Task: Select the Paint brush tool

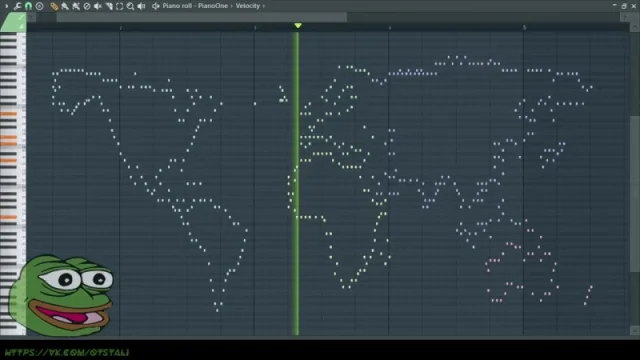Action: [65, 6]
